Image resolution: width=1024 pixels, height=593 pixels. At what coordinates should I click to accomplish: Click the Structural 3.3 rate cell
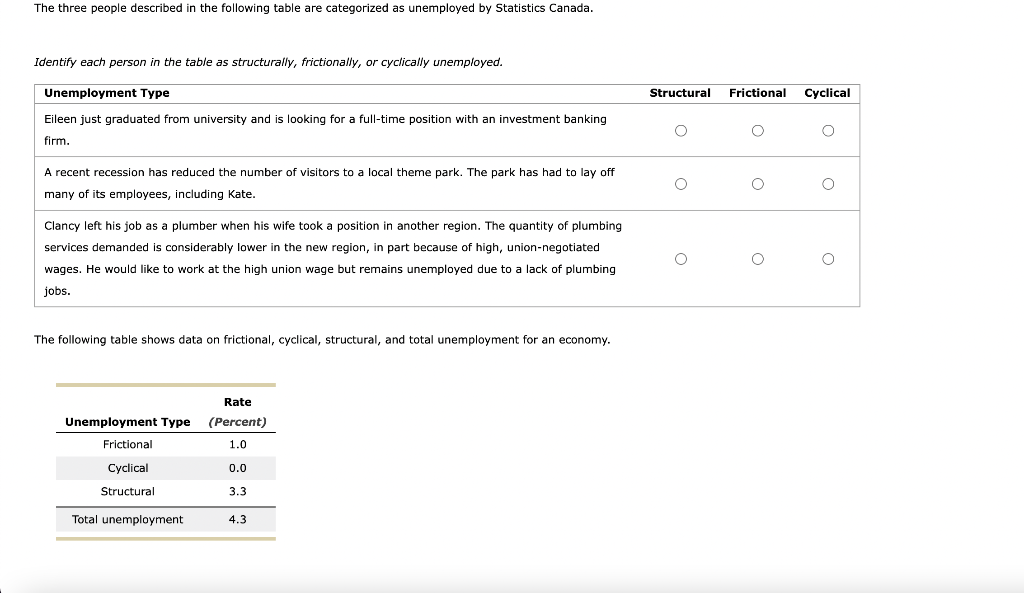(x=237, y=491)
